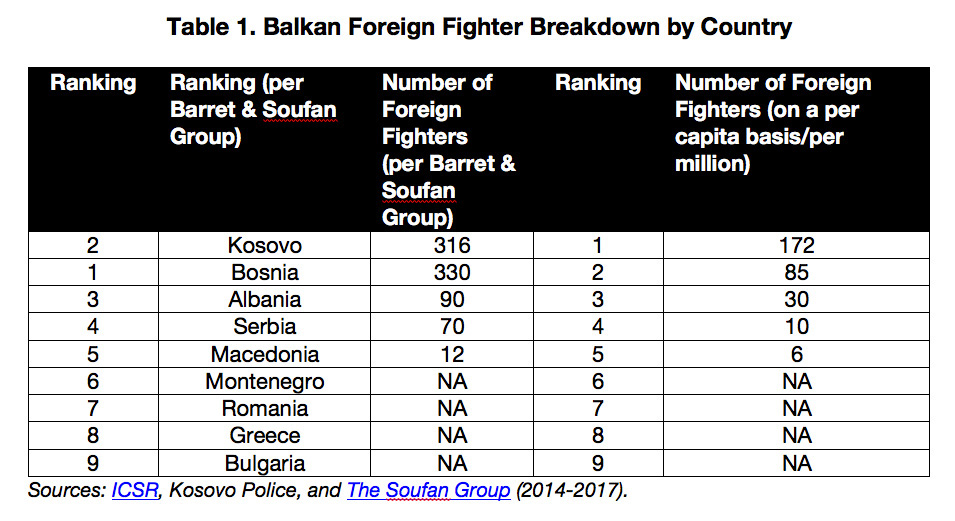This screenshot has width=955, height=521.
Task: Click the Romania table cell
Action: tap(264, 408)
